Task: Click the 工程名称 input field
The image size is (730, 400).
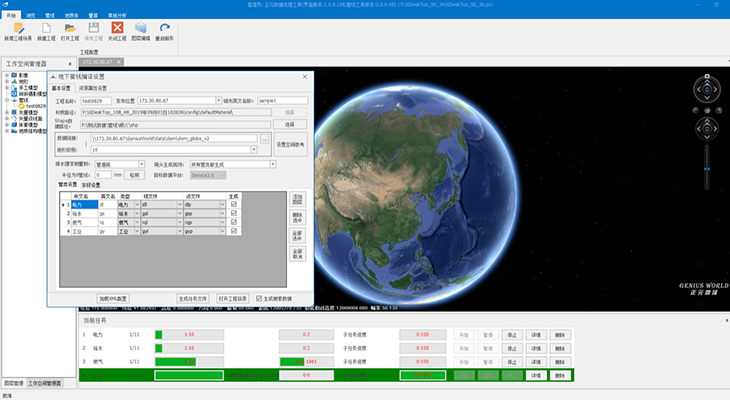Action: coord(95,101)
